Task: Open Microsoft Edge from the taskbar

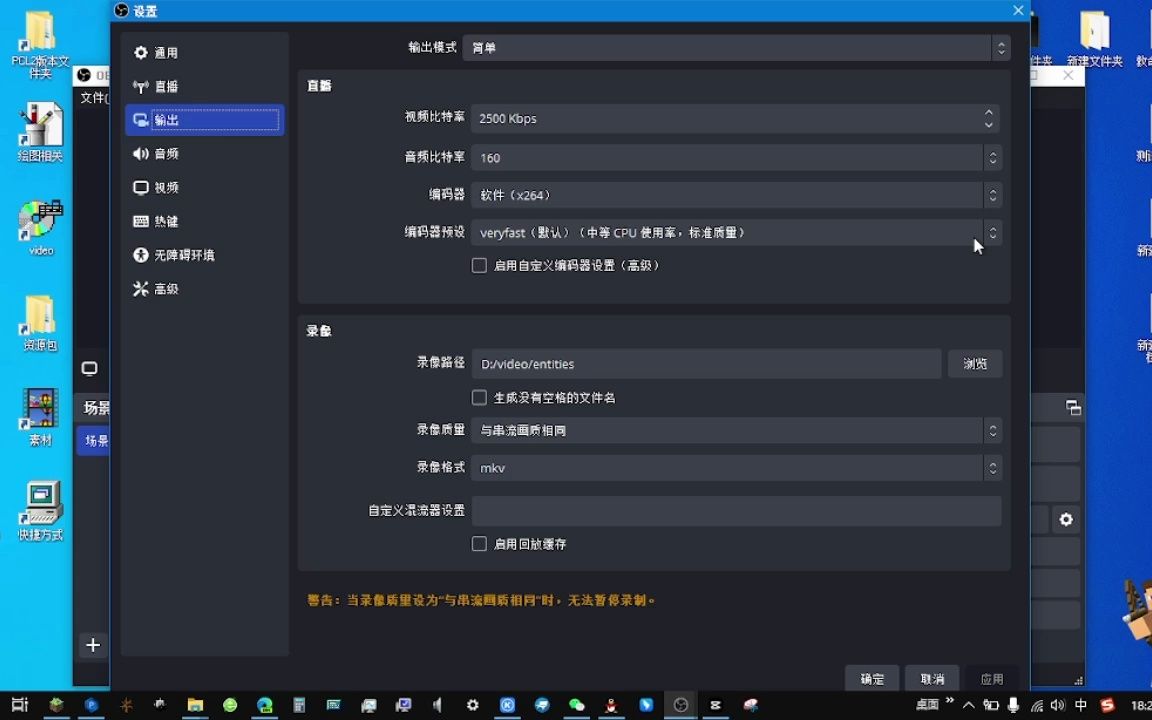Action: point(264,705)
